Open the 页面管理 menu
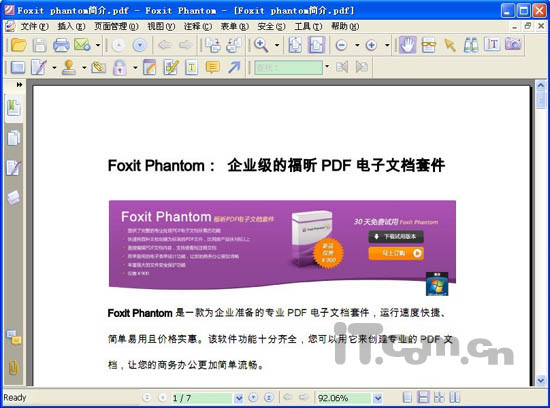Image resolution: width=550 pixels, height=408 pixels. click(x=116, y=26)
